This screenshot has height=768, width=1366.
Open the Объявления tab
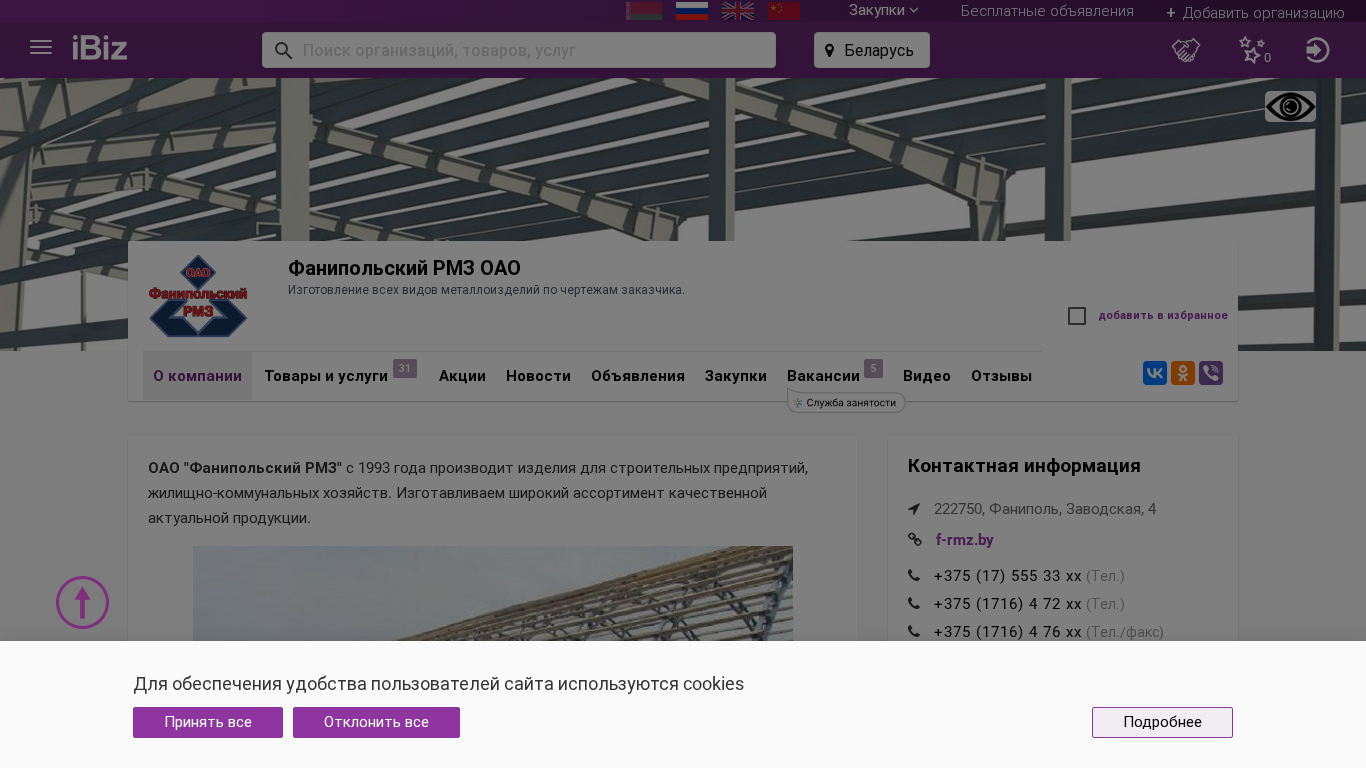click(638, 376)
